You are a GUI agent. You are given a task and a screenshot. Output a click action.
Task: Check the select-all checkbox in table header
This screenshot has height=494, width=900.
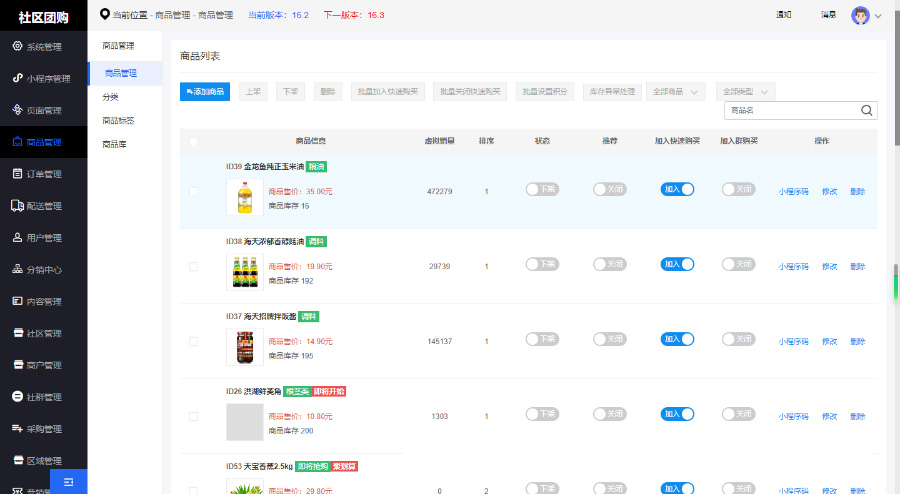click(x=193, y=142)
